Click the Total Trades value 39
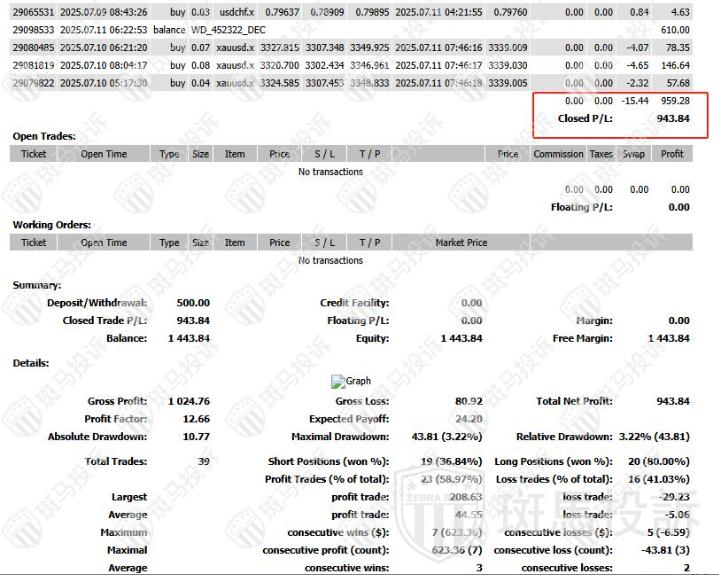 (x=203, y=461)
